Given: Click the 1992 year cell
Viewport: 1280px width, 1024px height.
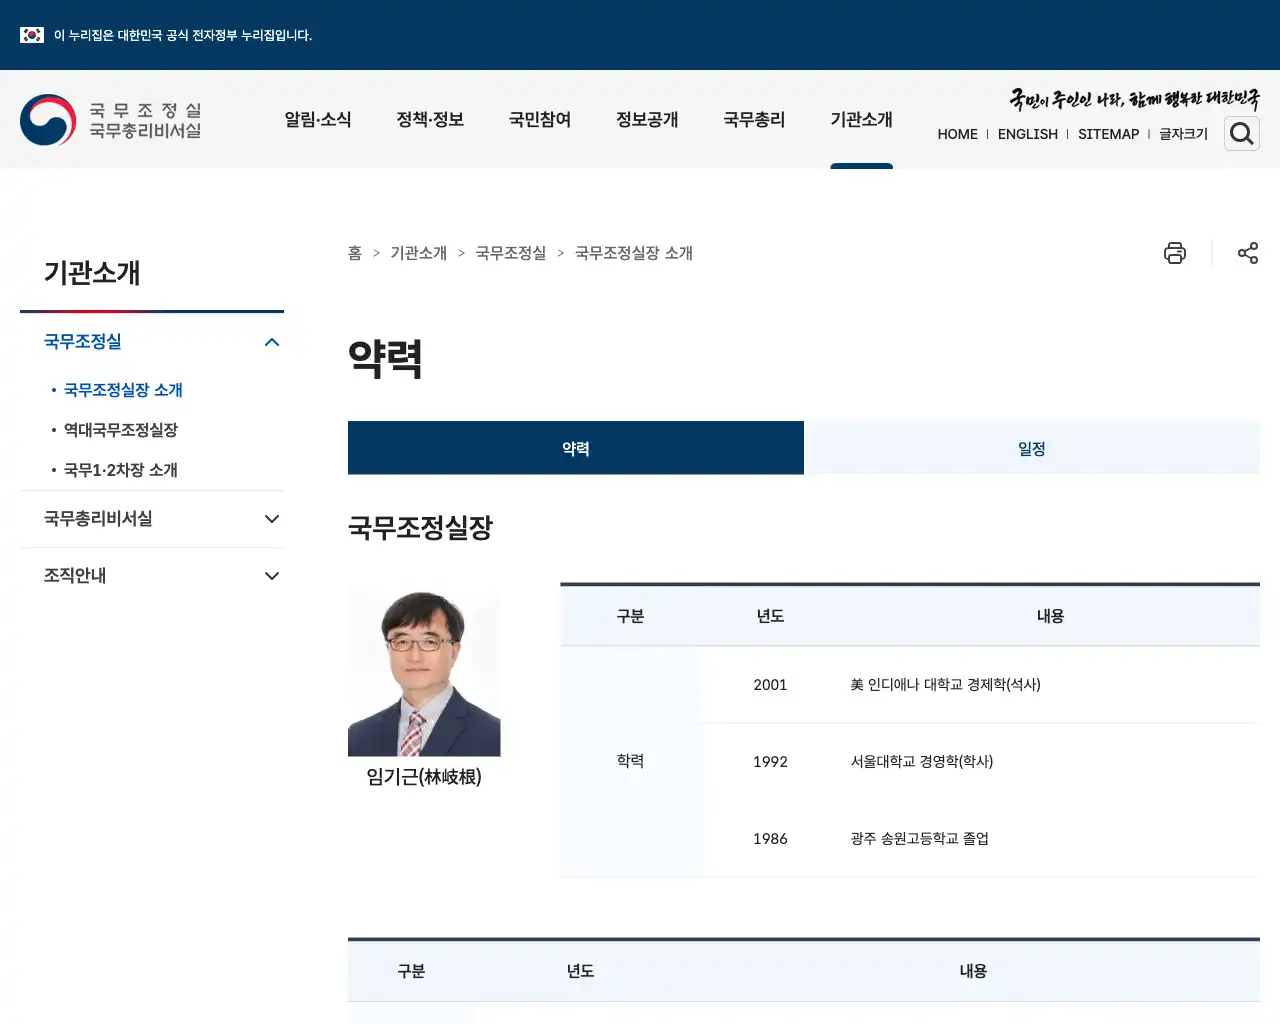Looking at the screenshot, I should click(770, 762).
